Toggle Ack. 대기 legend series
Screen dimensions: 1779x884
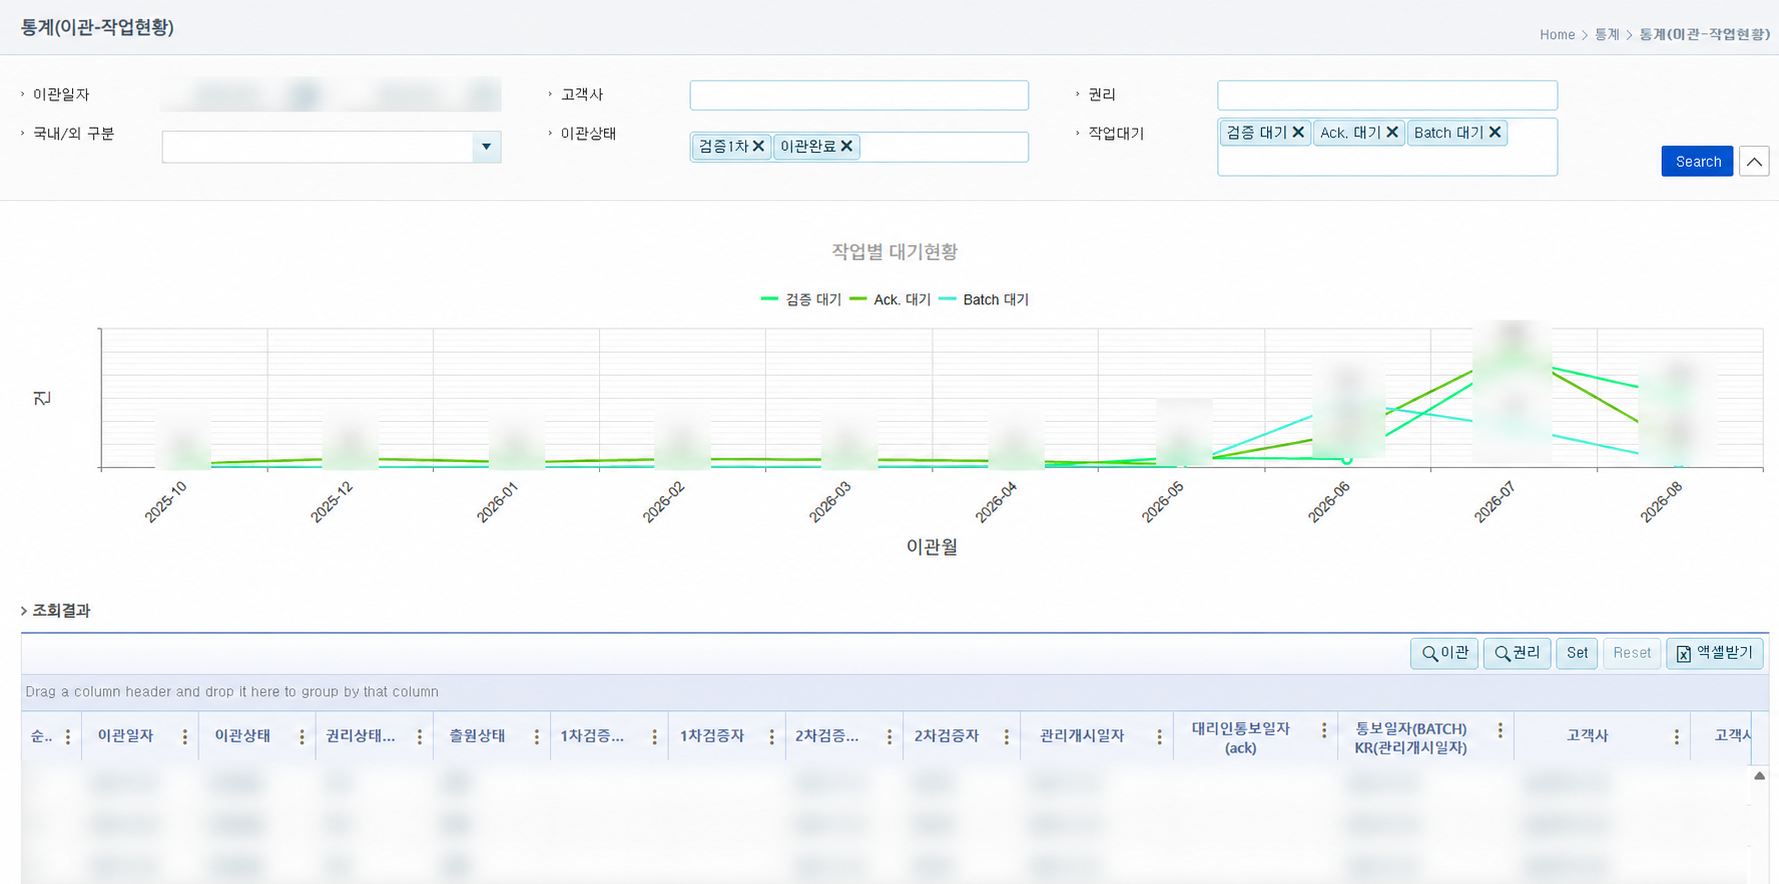[x=890, y=299]
